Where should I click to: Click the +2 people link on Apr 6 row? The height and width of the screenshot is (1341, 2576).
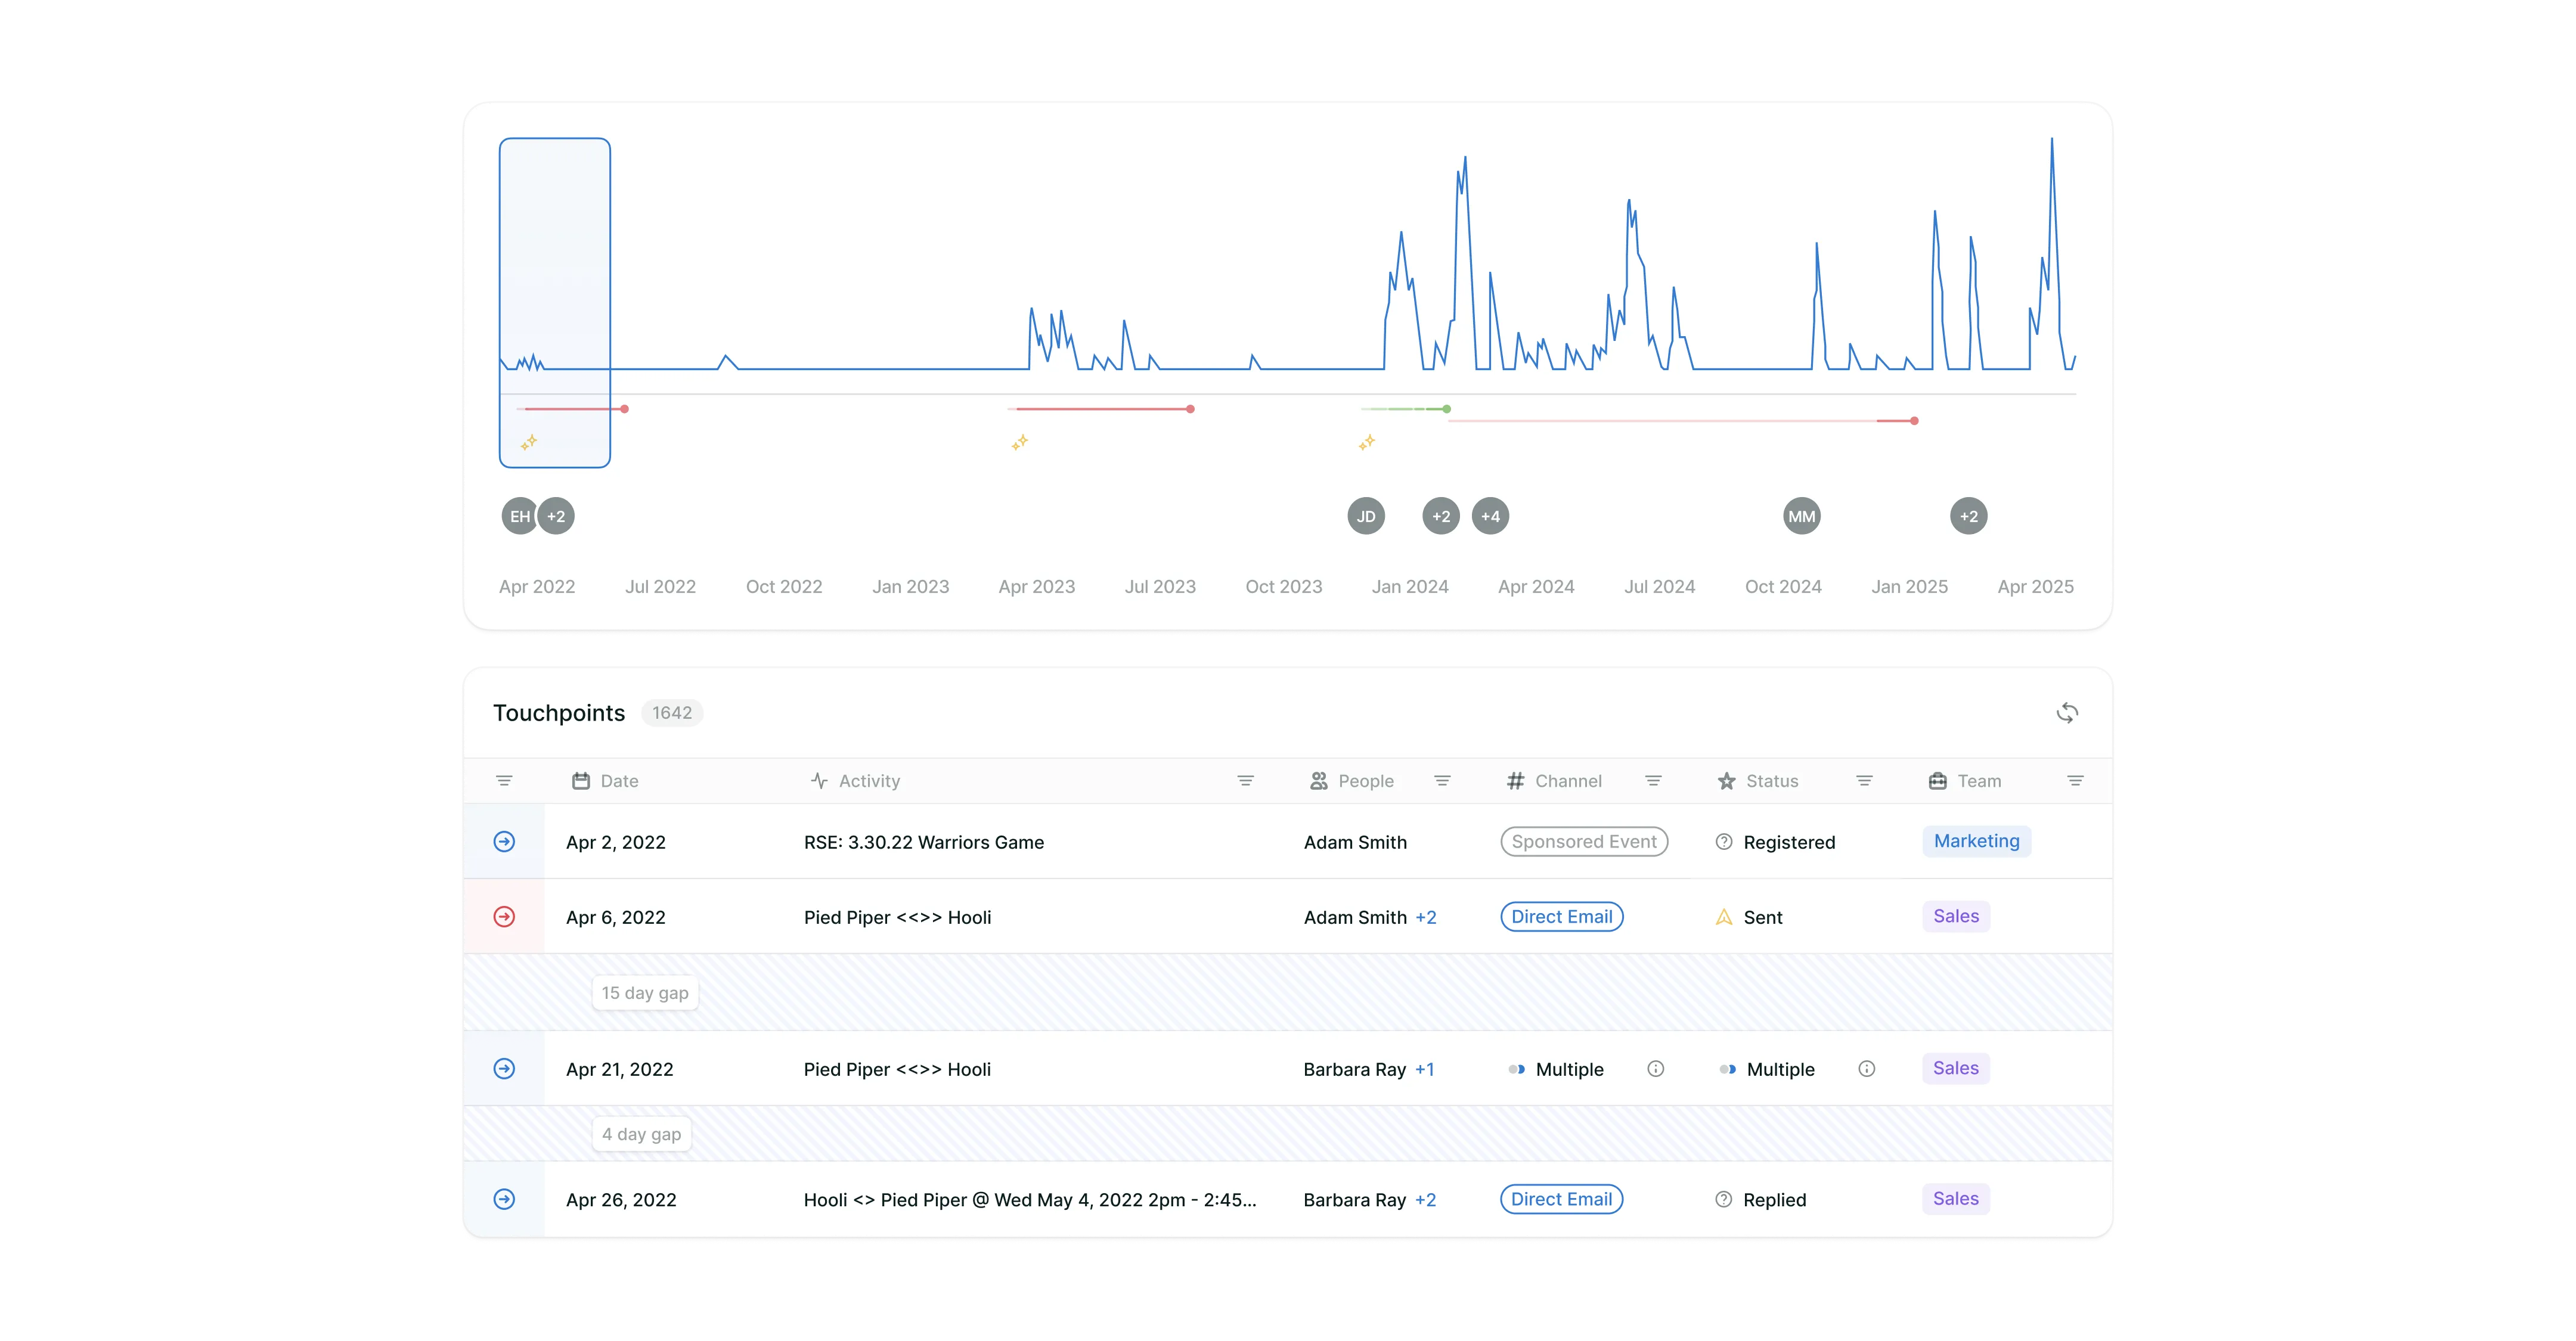point(1425,917)
